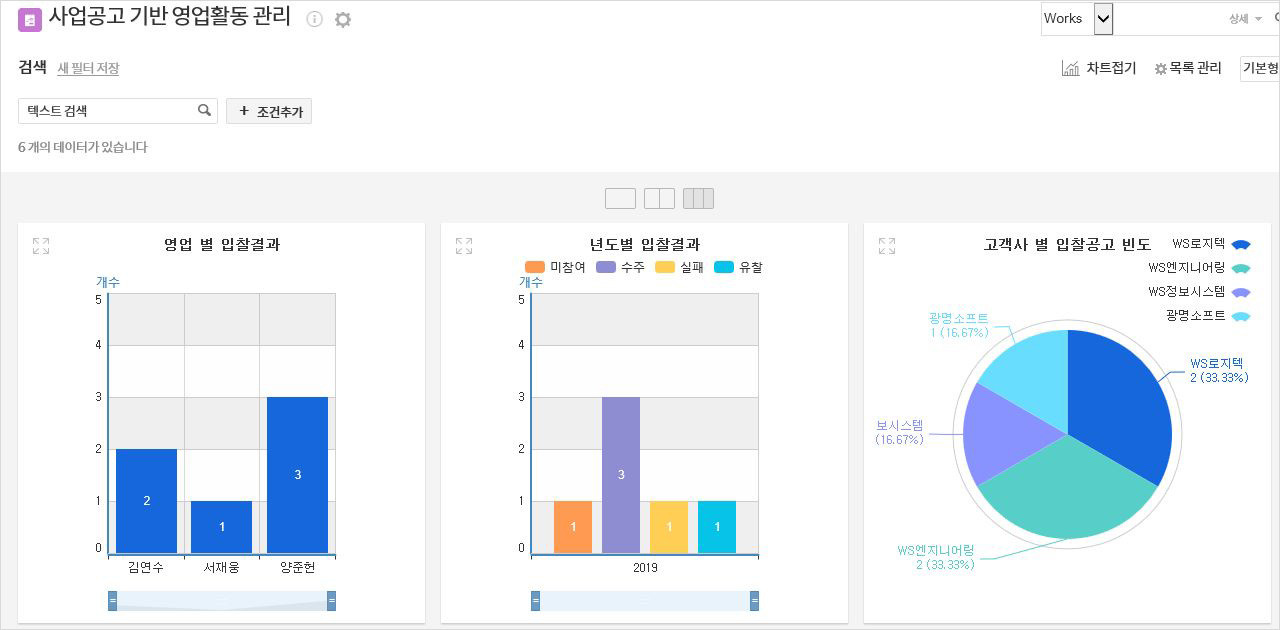Toggle 유찰 legend series

point(738,267)
